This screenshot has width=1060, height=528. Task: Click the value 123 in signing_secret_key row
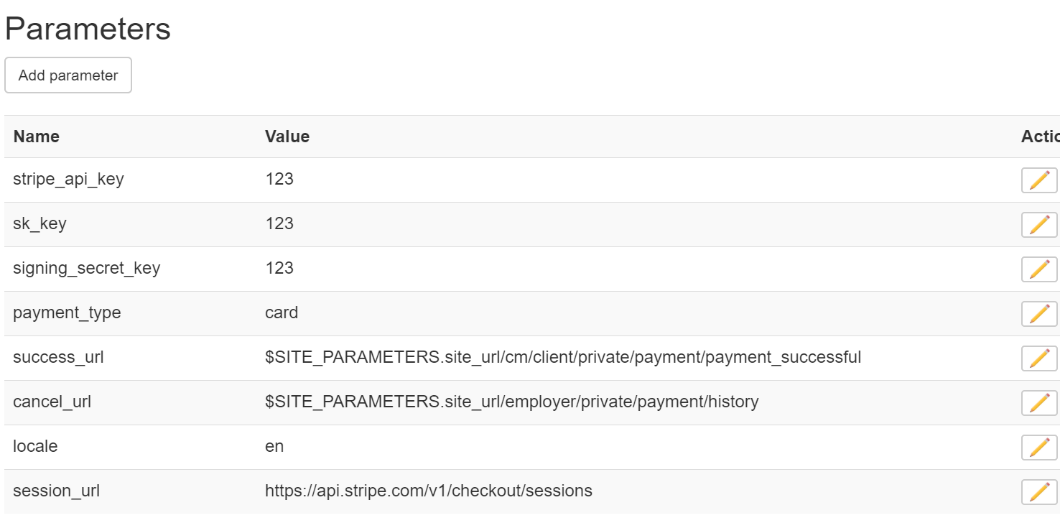(279, 268)
